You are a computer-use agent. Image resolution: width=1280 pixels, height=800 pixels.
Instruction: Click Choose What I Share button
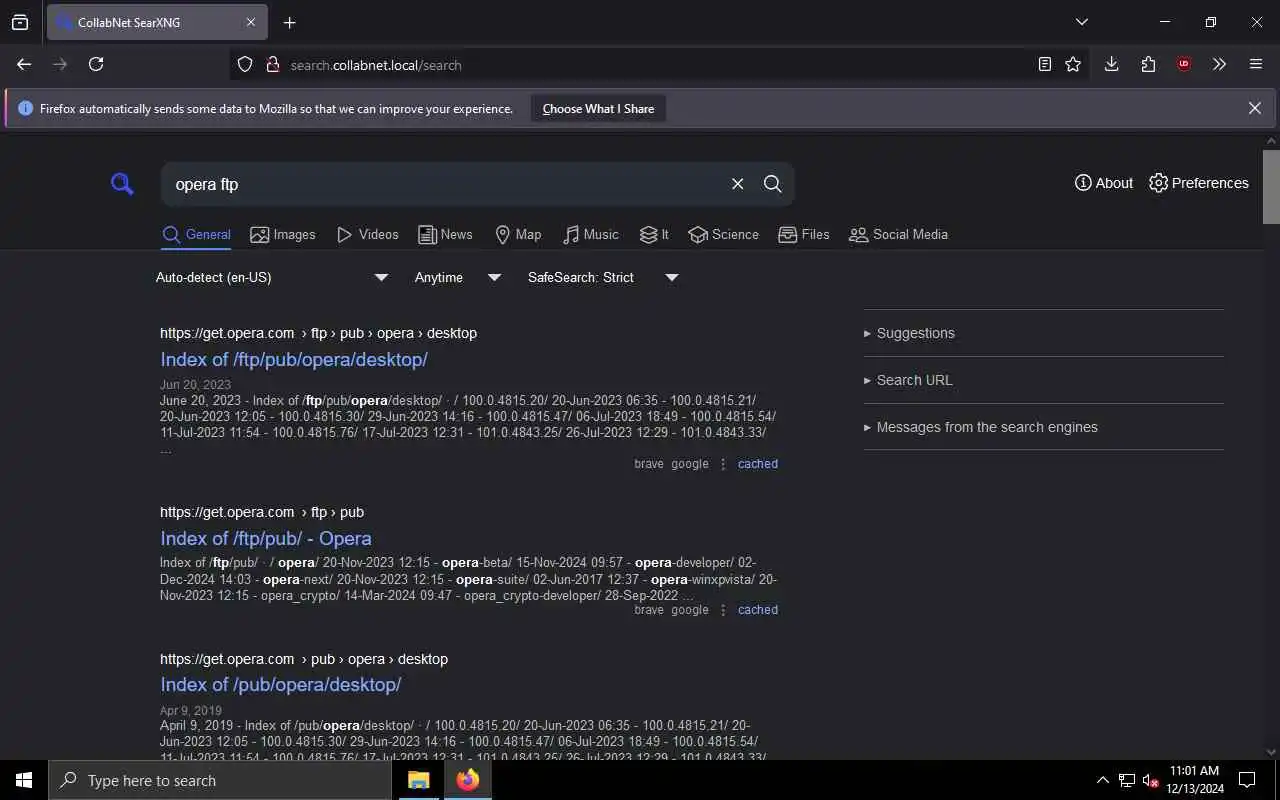tap(598, 109)
